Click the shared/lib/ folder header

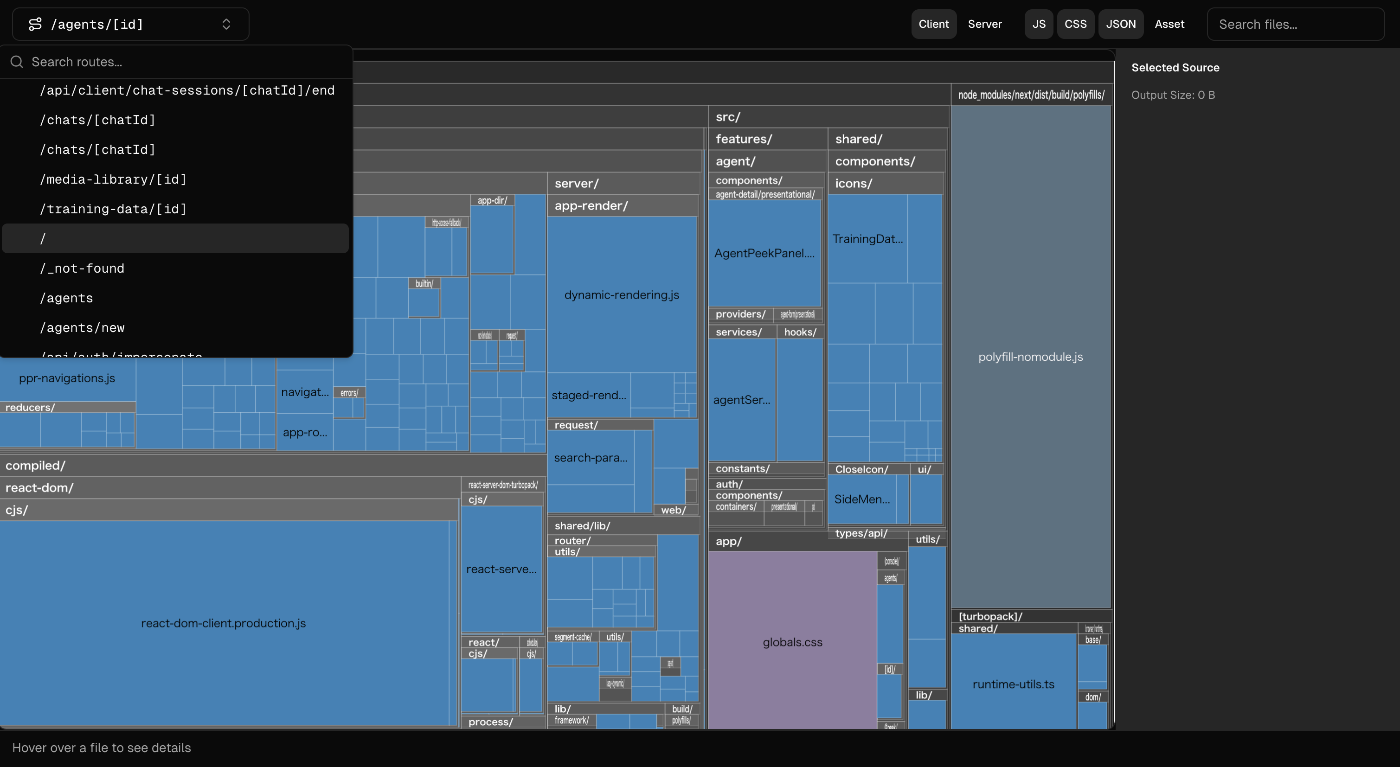622,525
